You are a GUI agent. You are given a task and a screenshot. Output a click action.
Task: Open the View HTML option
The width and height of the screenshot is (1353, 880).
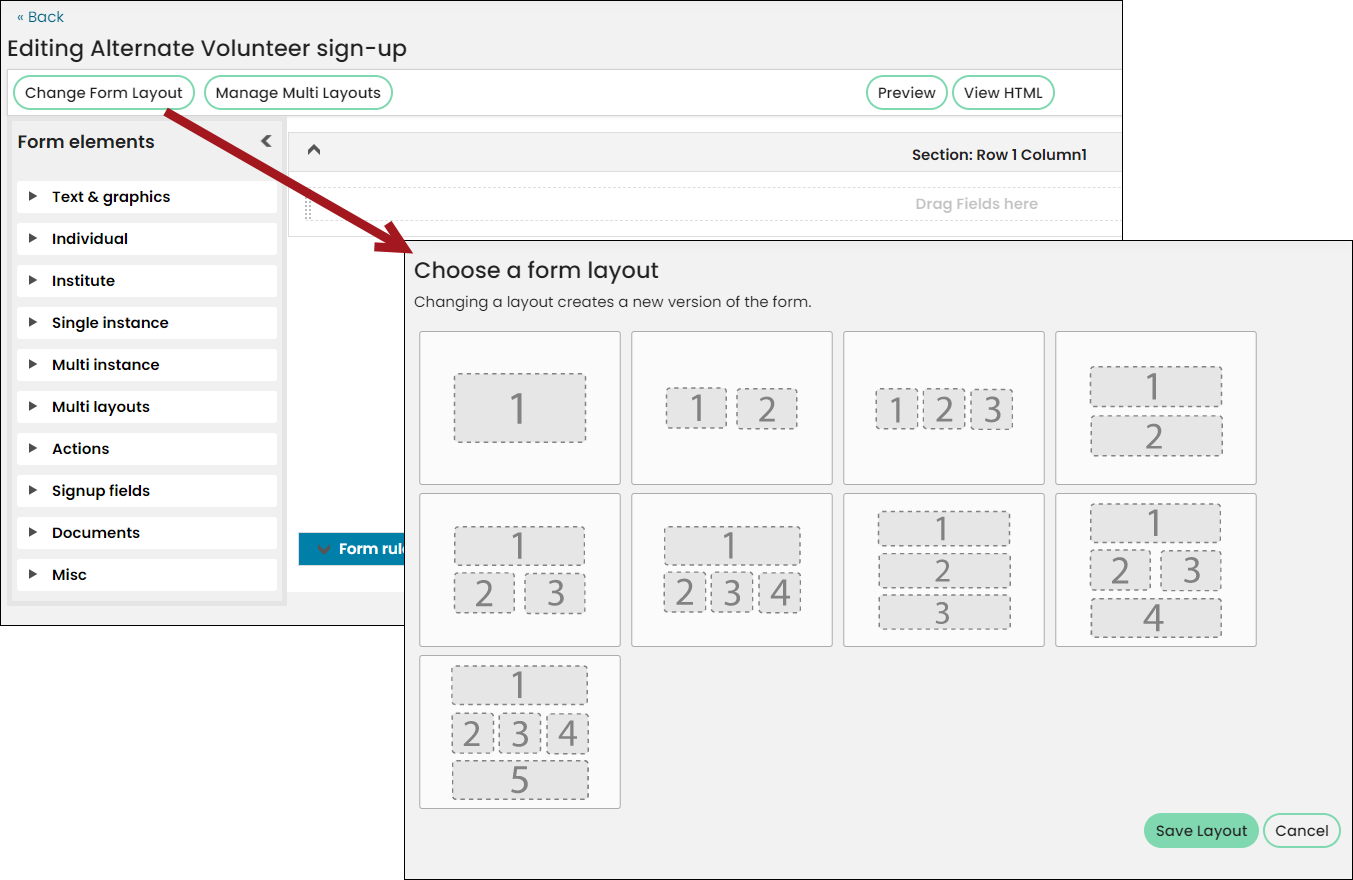tap(1003, 93)
